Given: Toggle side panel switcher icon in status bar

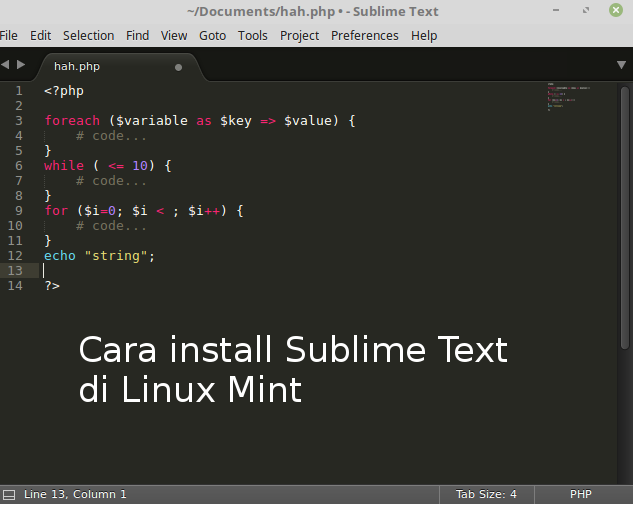Looking at the screenshot, I should coord(9,495).
